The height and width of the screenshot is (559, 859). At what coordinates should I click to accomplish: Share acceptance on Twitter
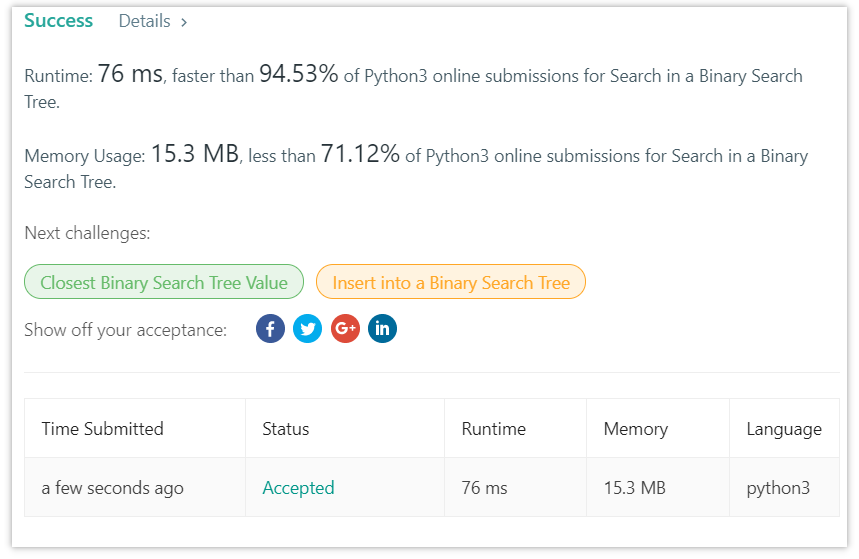307,329
